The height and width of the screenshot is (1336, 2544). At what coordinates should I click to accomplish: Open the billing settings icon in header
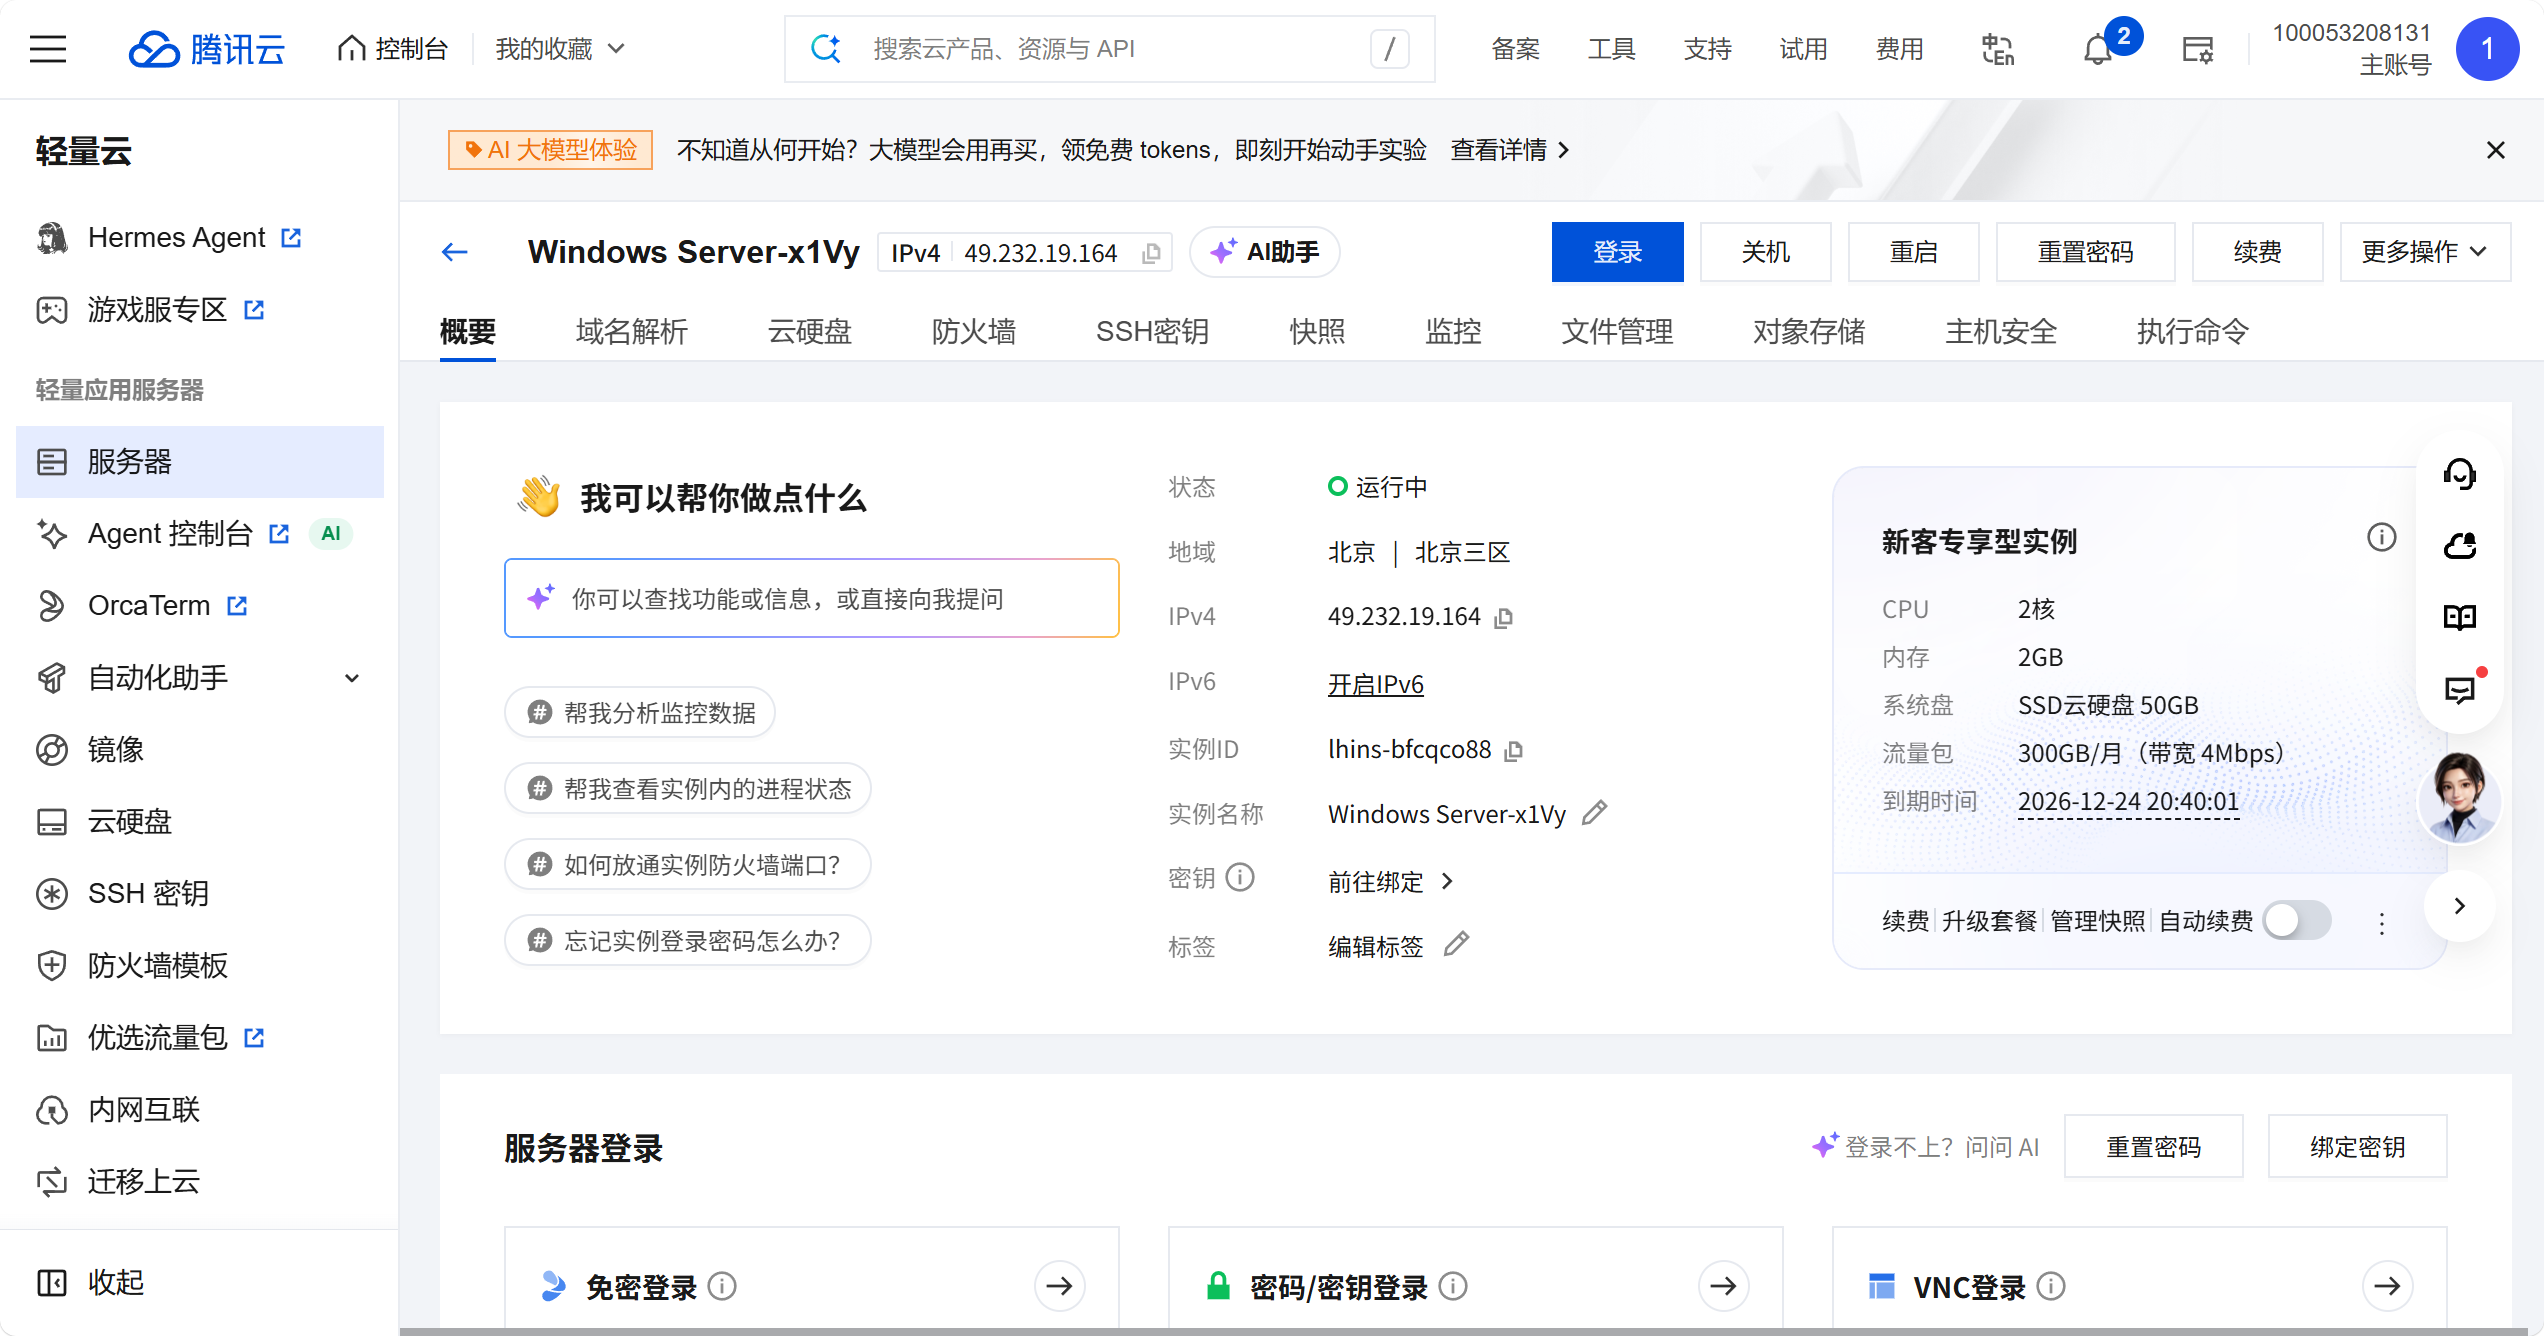2197,49
